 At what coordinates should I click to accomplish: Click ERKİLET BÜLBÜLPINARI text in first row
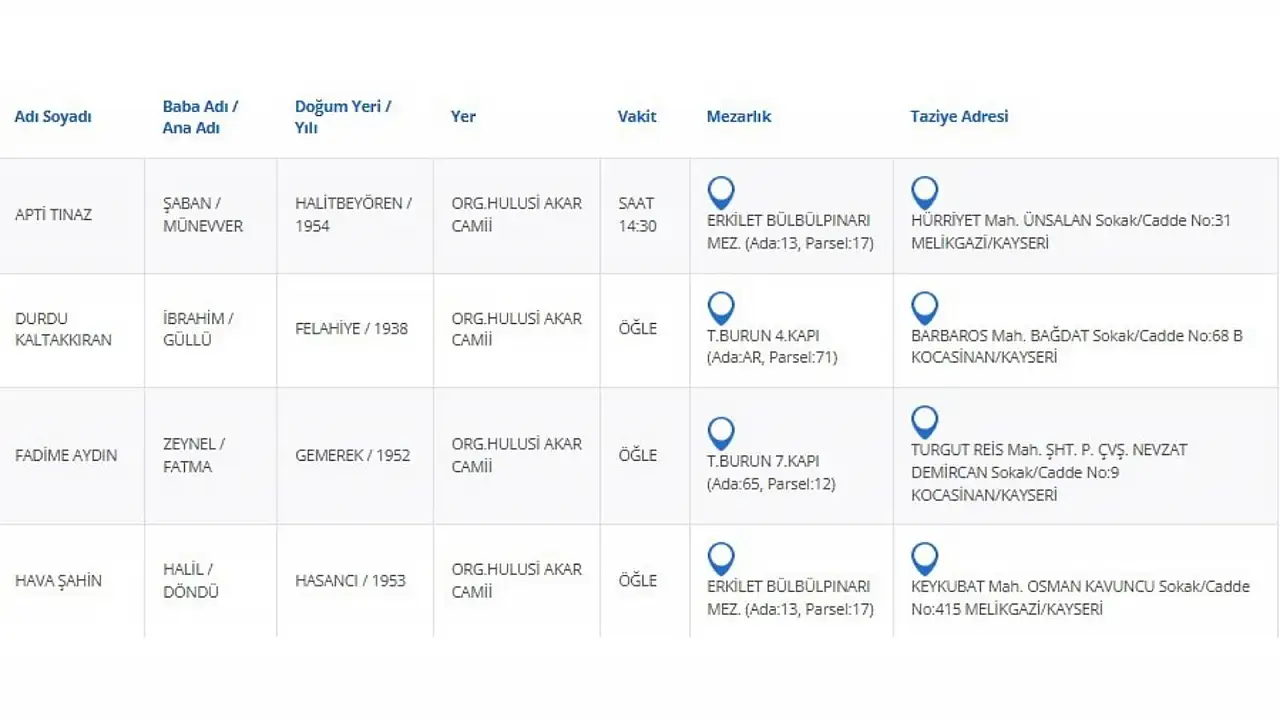click(x=788, y=220)
